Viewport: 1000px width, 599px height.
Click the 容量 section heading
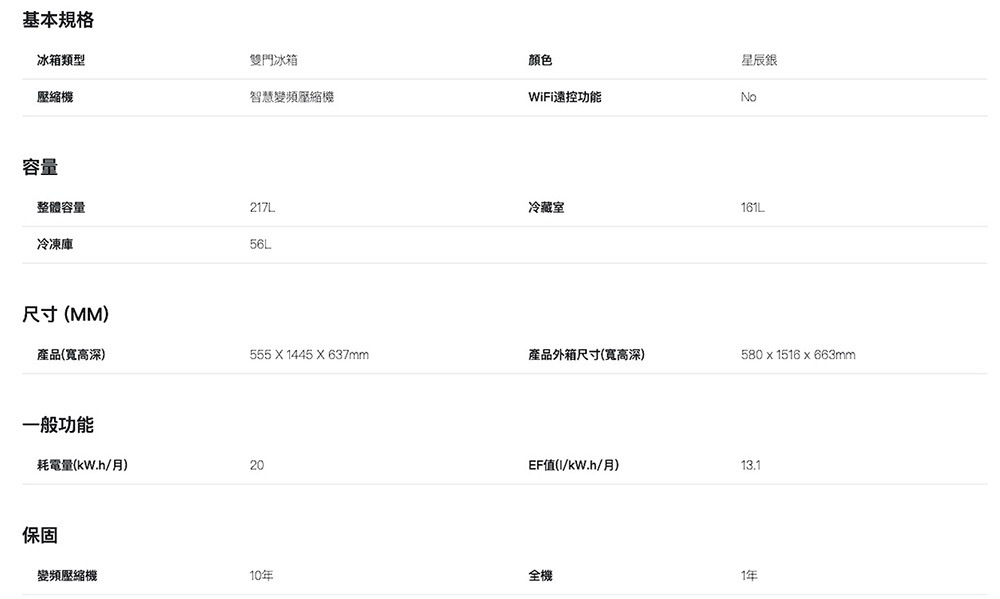pos(40,168)
